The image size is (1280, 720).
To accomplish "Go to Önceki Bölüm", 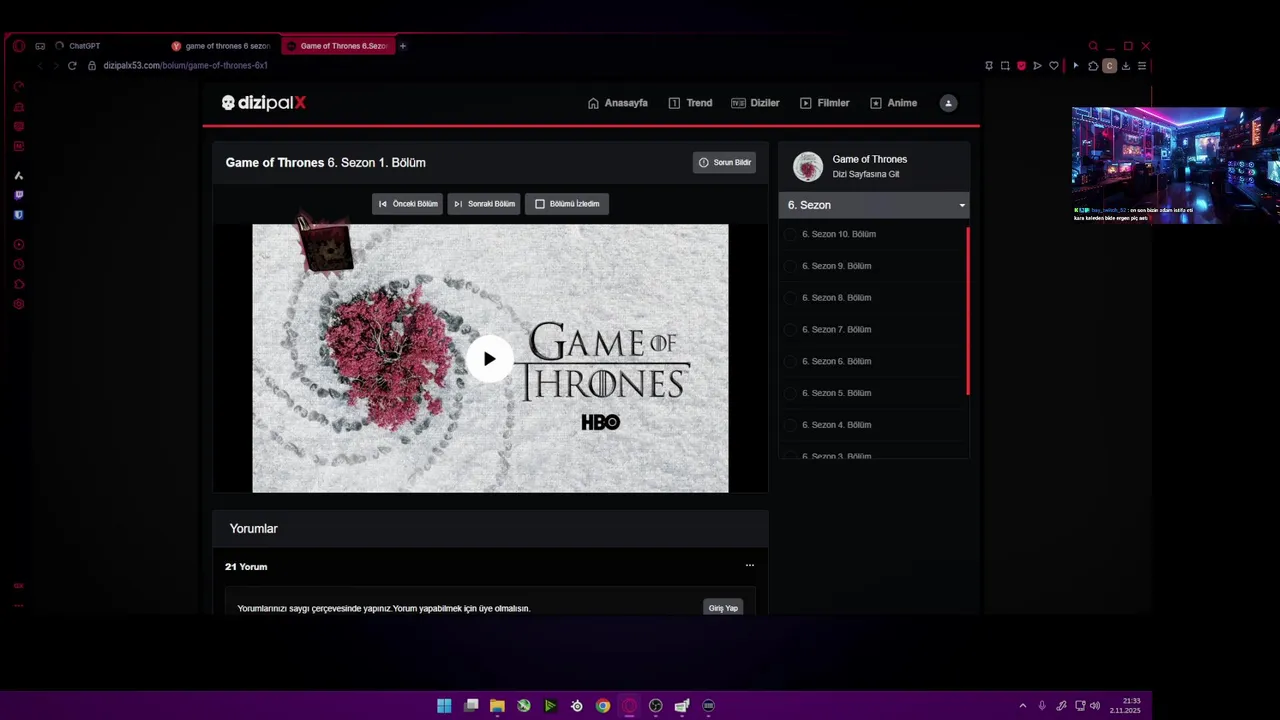I will [x=407, y=204].
